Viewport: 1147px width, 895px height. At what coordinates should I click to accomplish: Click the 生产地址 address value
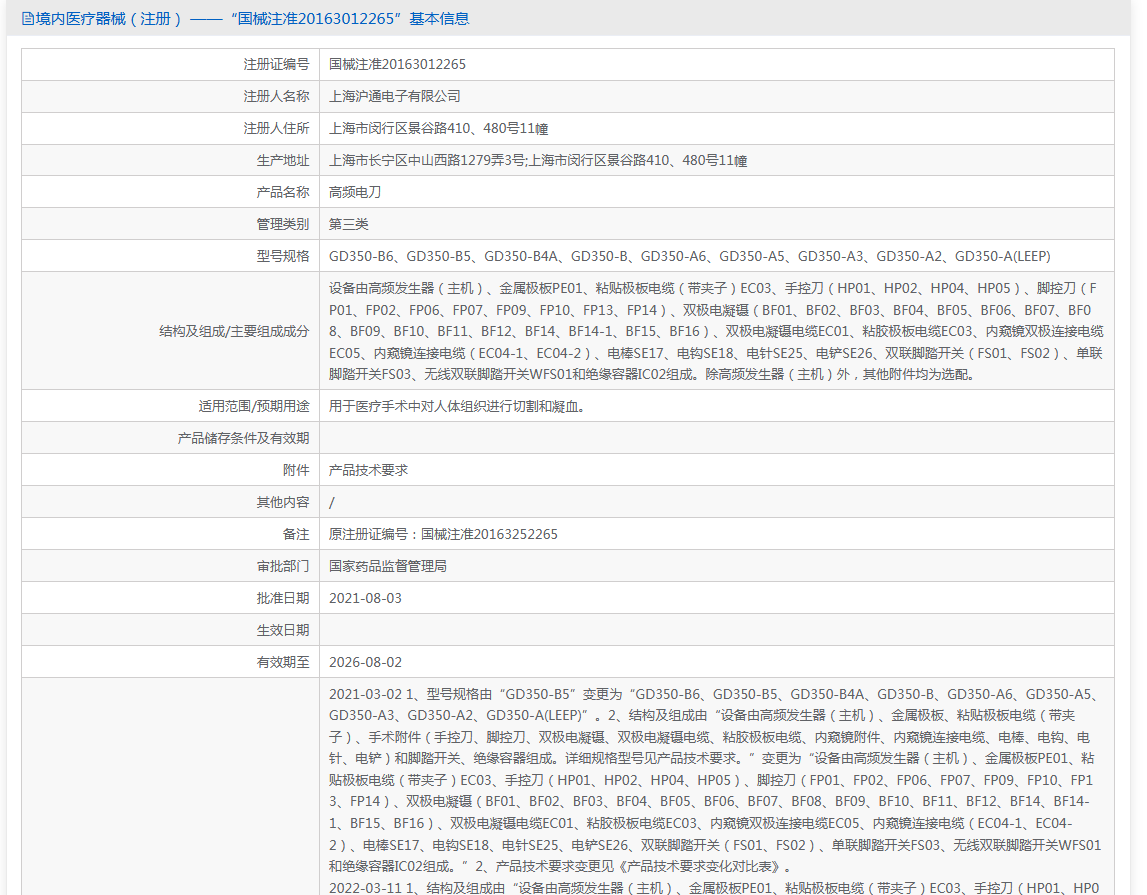(538, 160)
